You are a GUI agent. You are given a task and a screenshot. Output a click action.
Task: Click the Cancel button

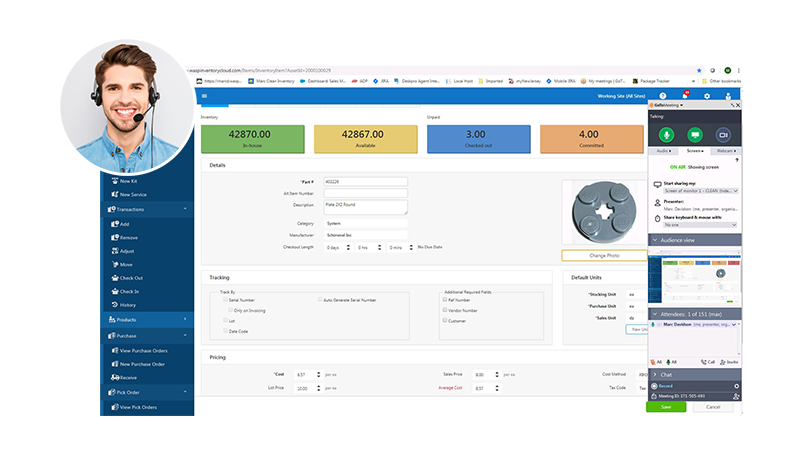713,407
